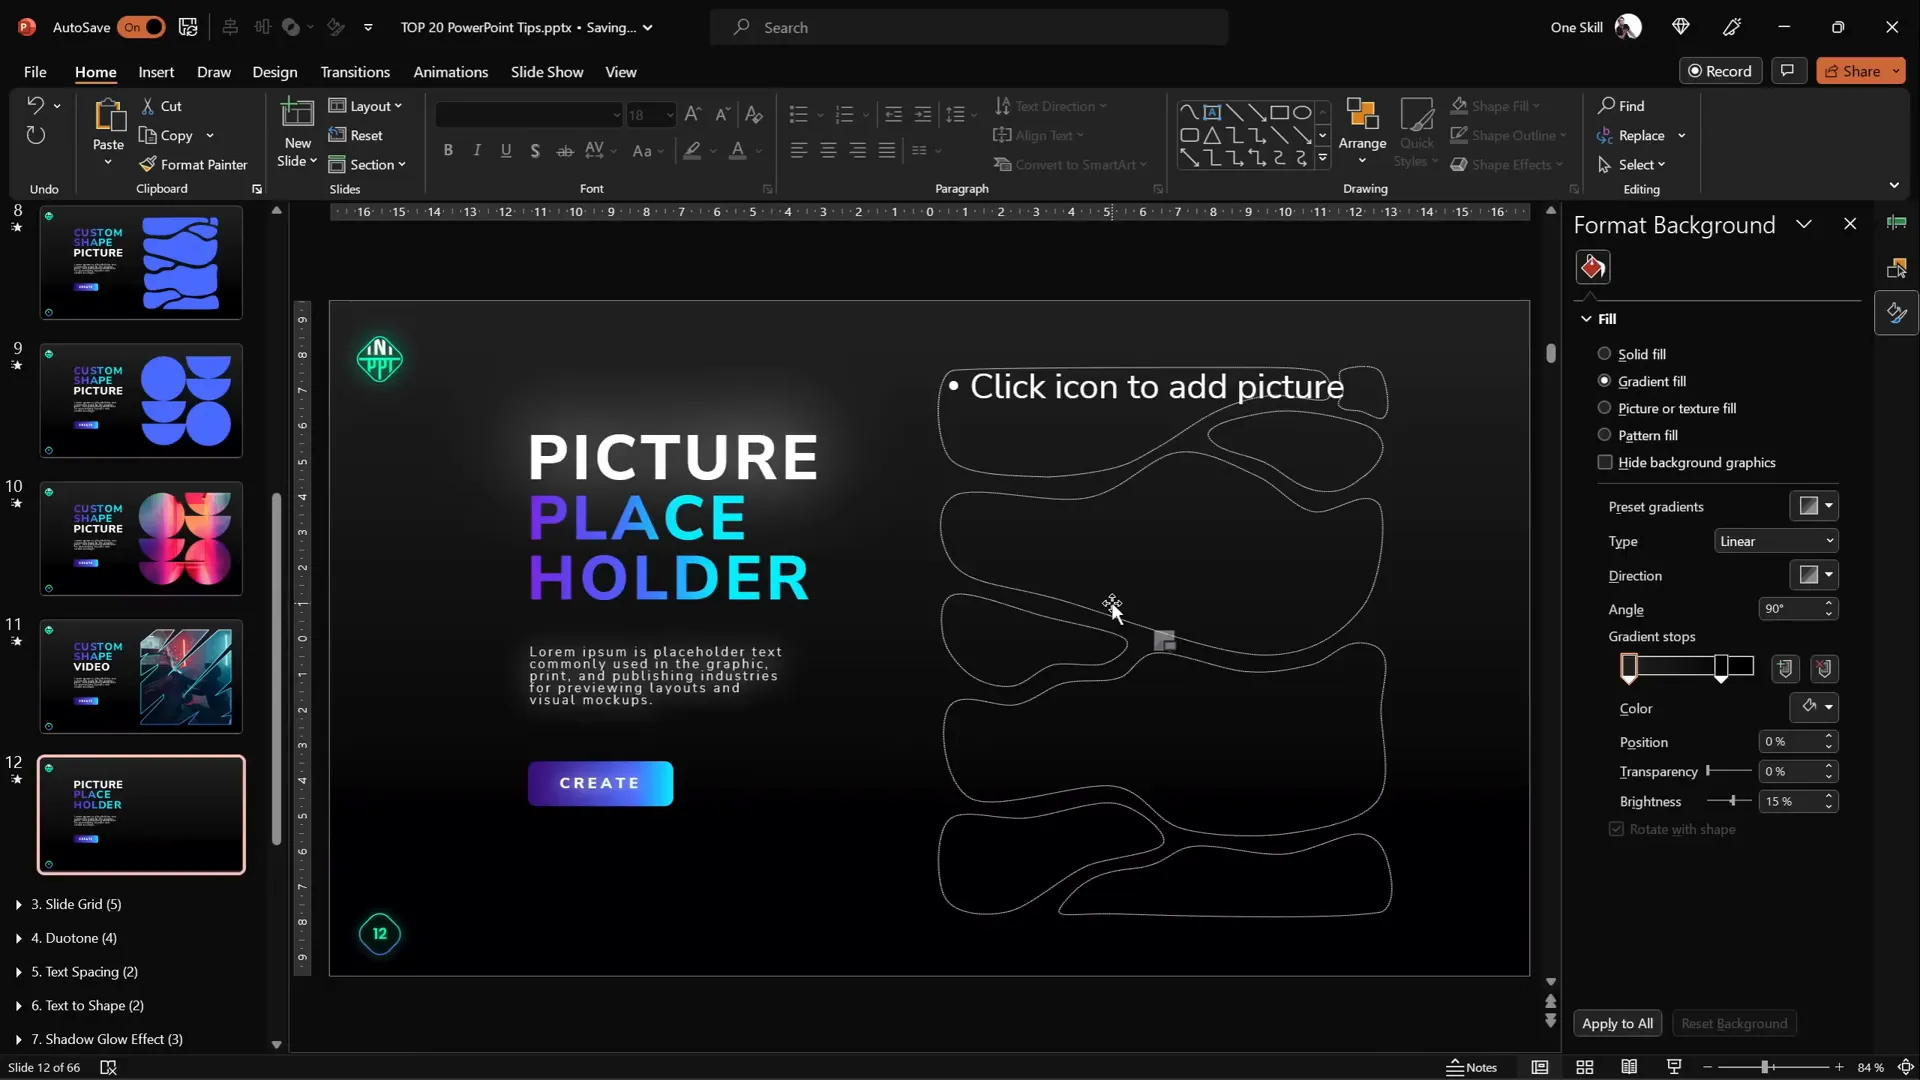Screen dimensions: 1920x1080
Task: Click the Save icon in title bar
Action: [188, 27]
